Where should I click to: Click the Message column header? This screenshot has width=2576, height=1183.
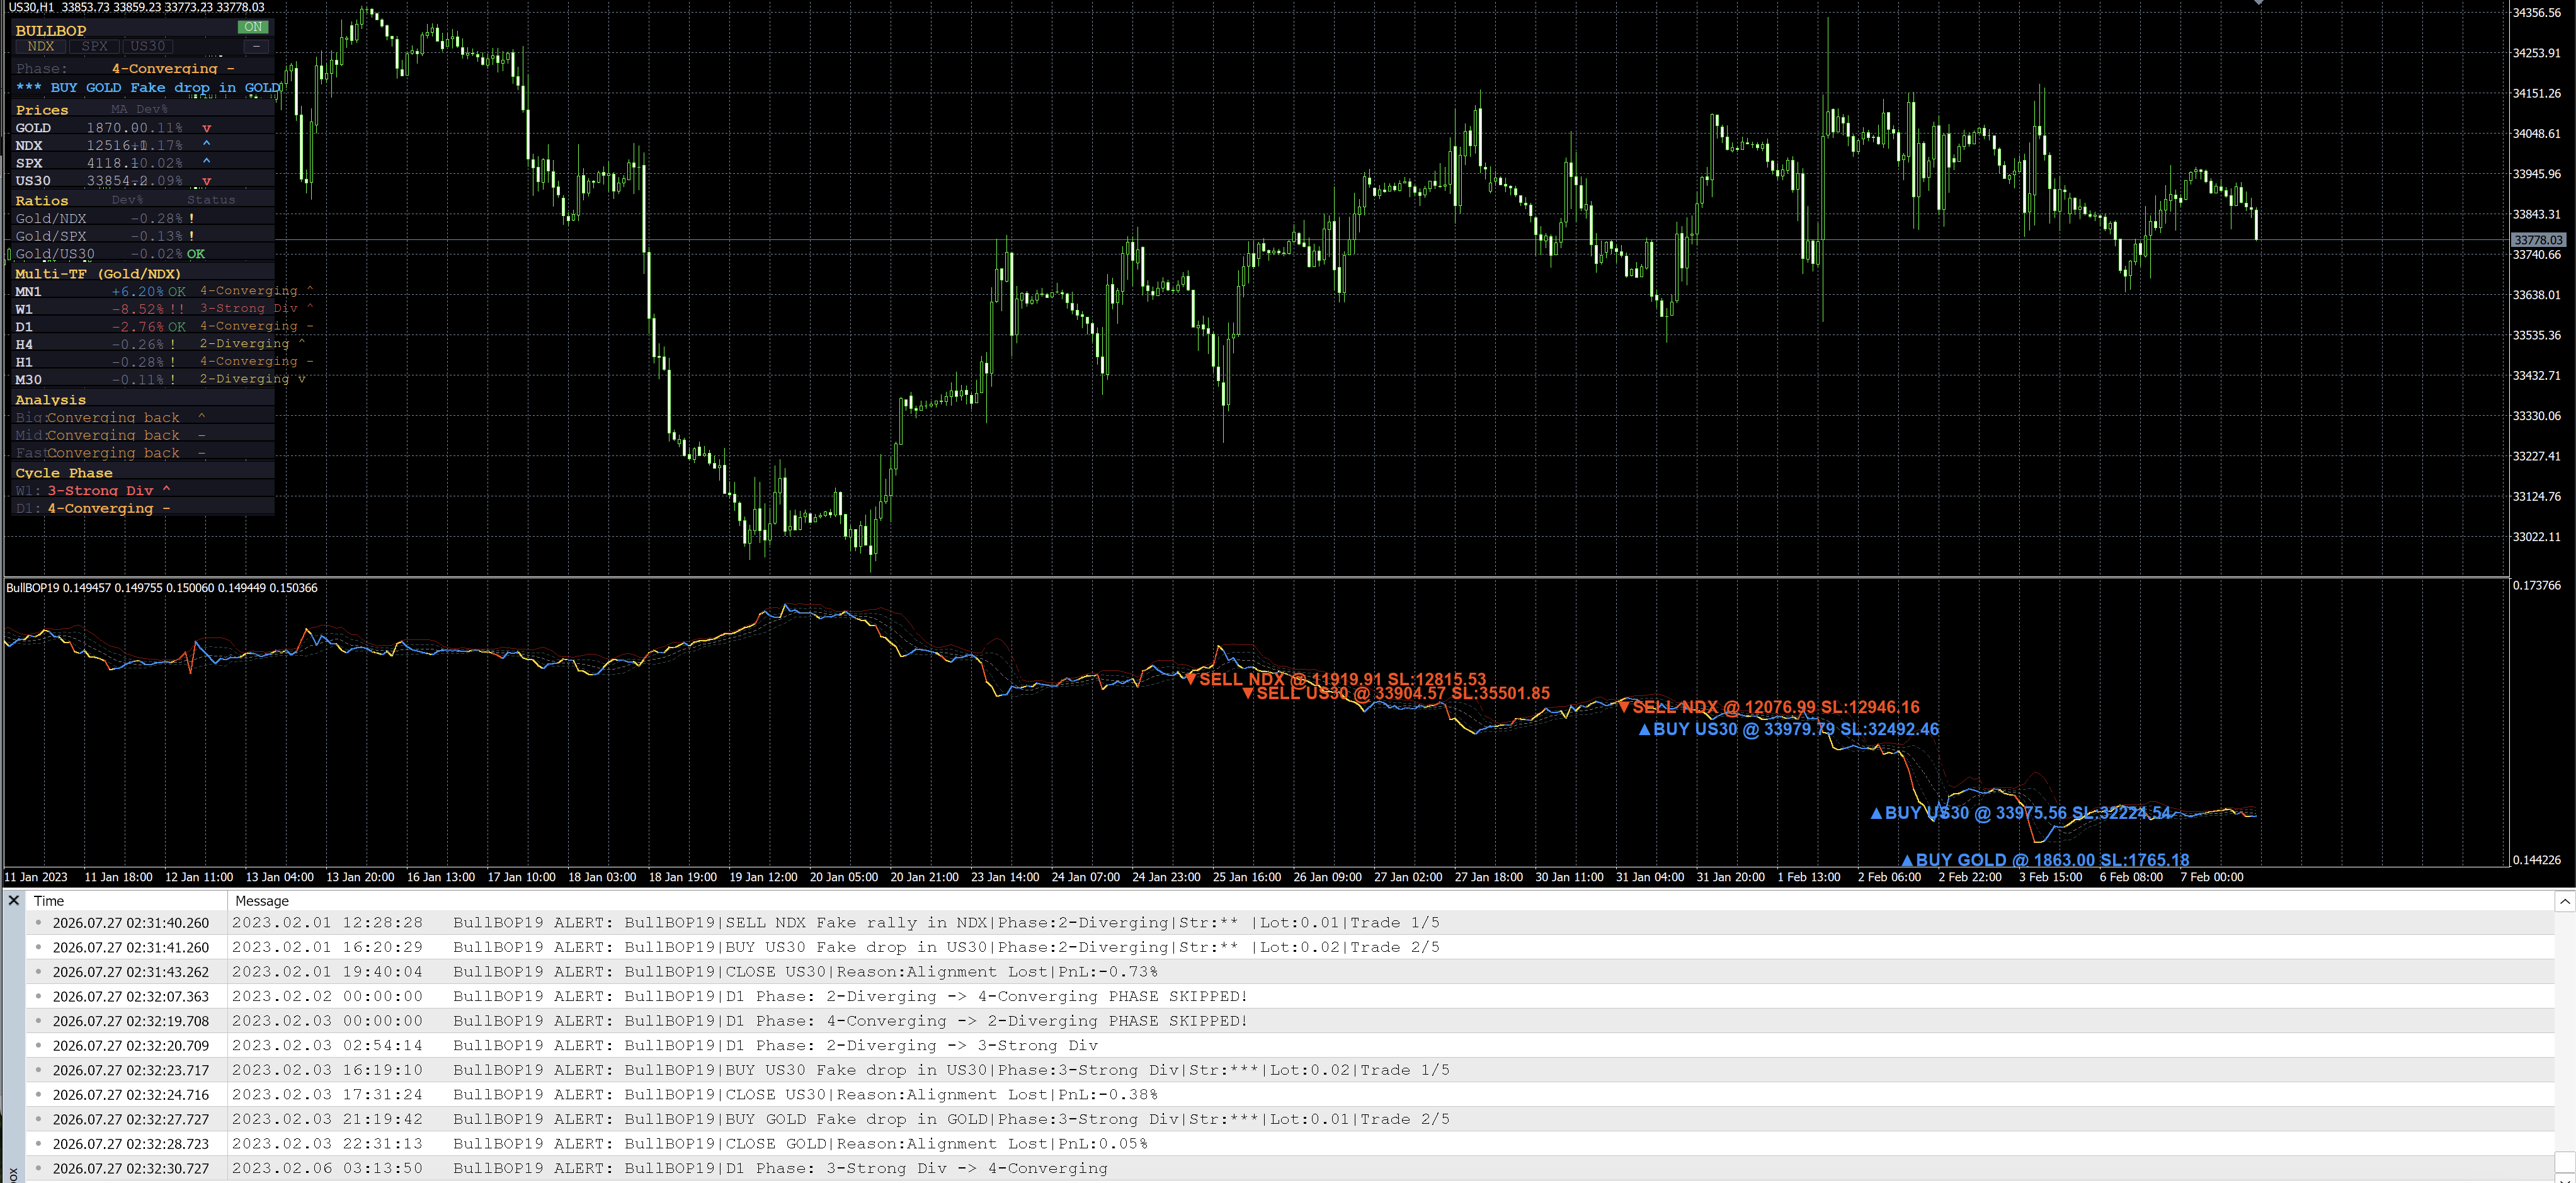[1390, 901]
